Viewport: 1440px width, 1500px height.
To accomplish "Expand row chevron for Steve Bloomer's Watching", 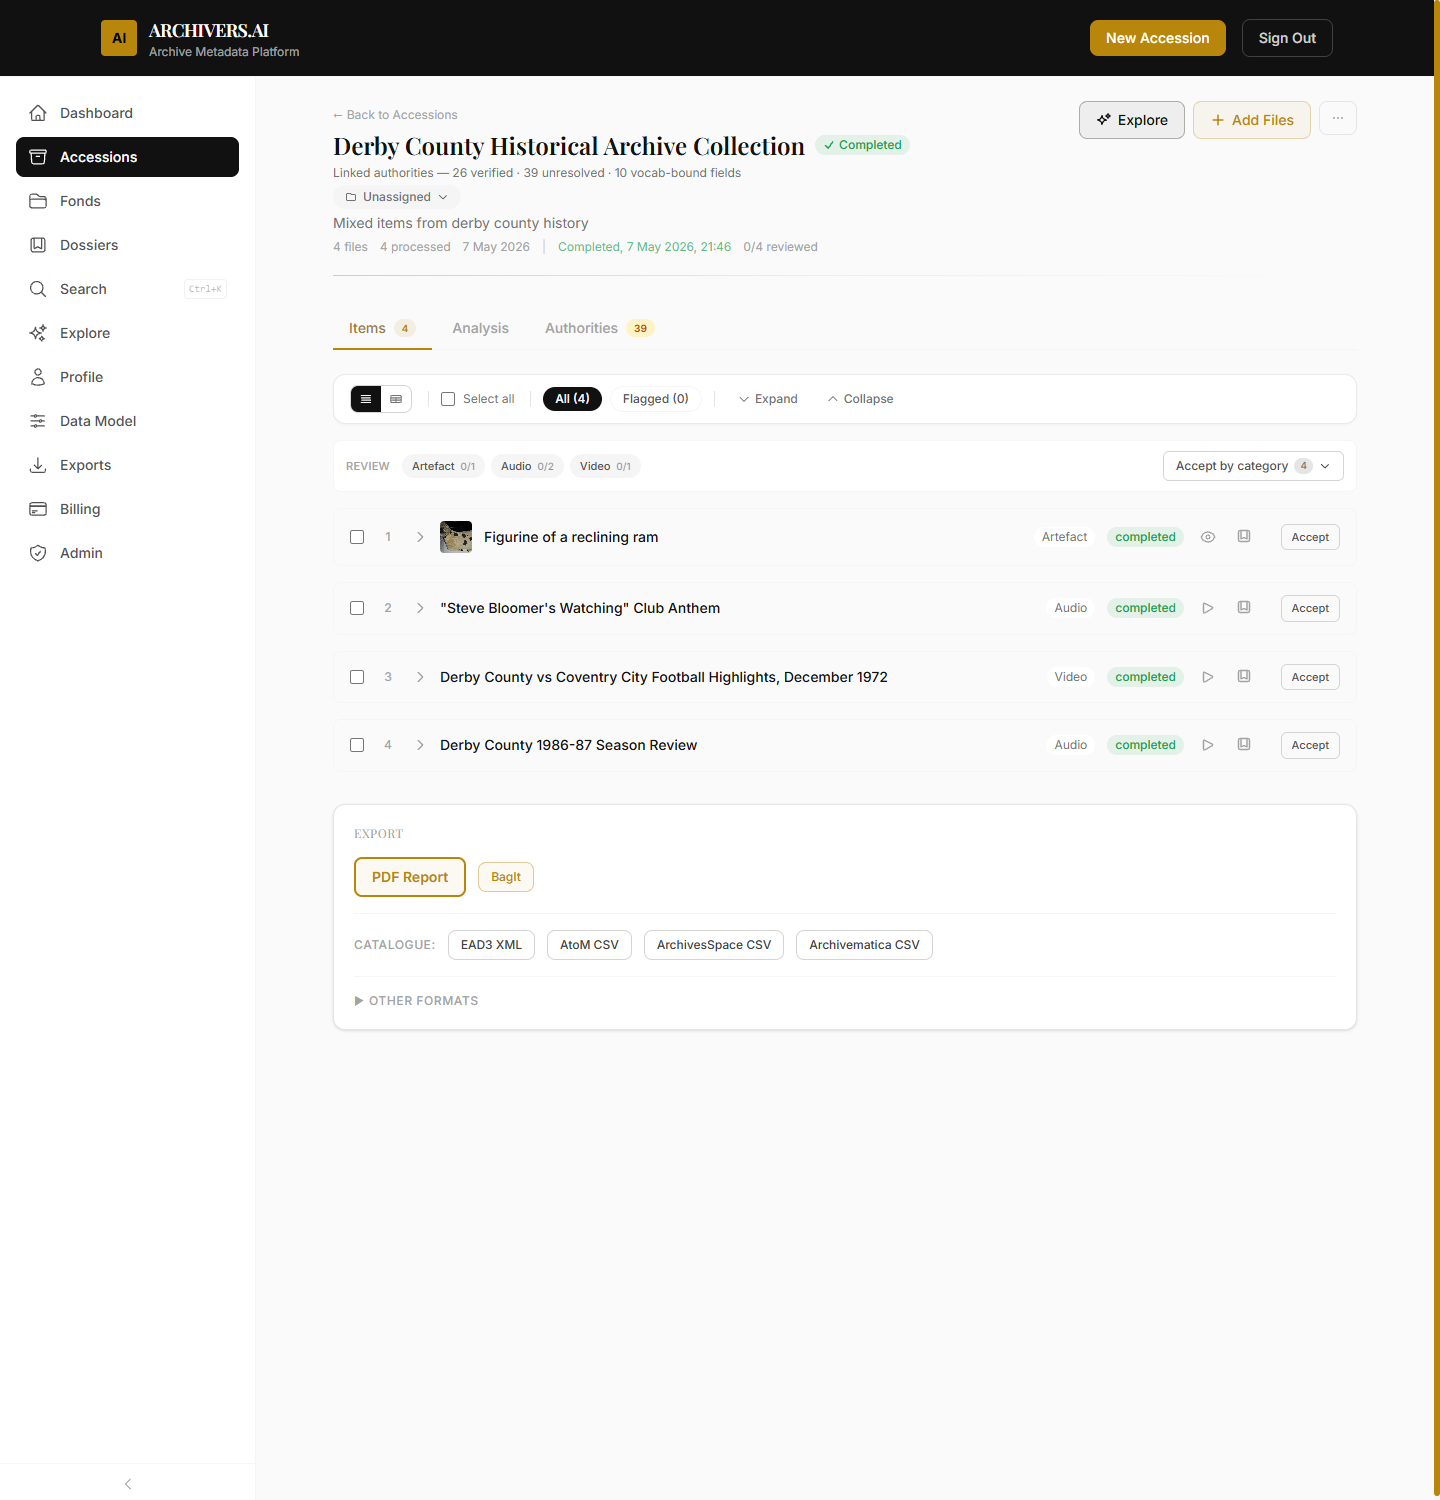I will click(420, 608).
